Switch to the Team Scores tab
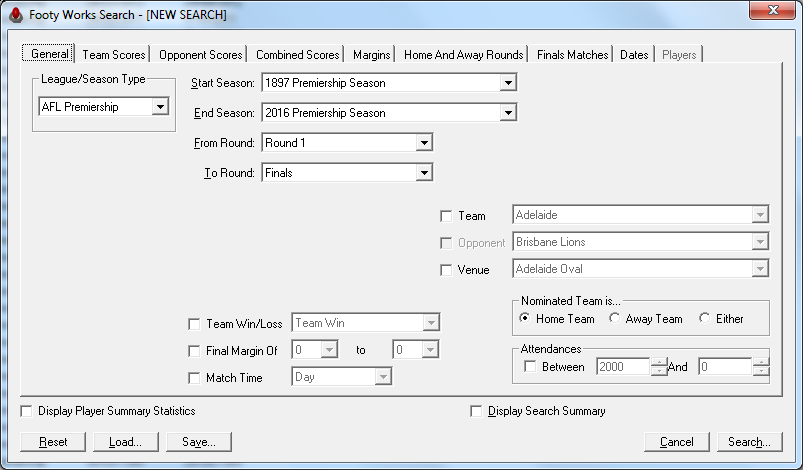 tap(113, 55)
